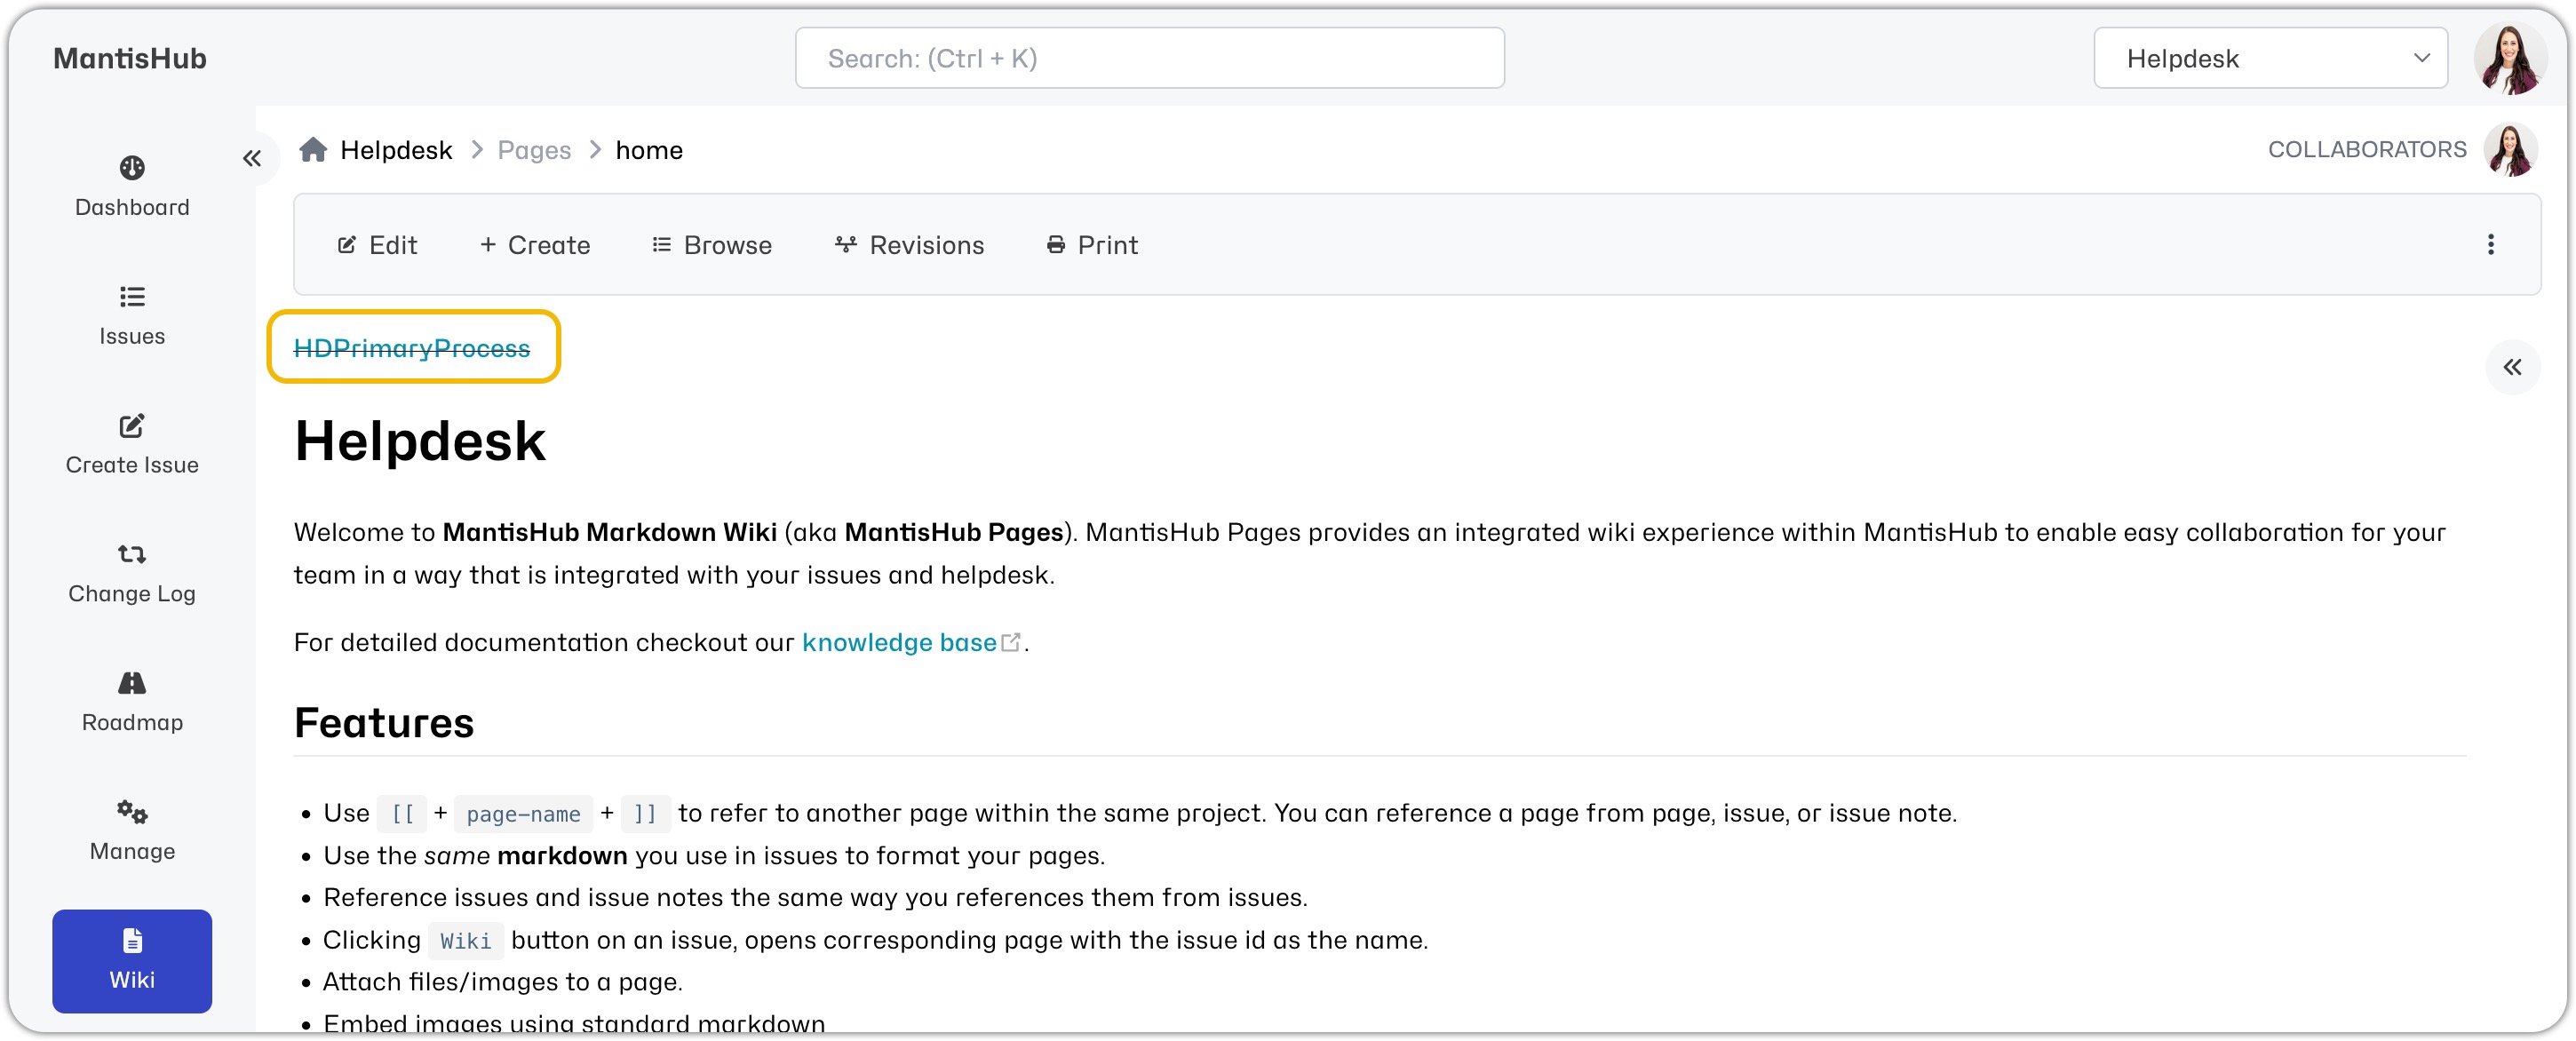This screenshot has width=2576, height=1041.
Task: Click the Create Issue pencil icon
Action: pos(132,425)
